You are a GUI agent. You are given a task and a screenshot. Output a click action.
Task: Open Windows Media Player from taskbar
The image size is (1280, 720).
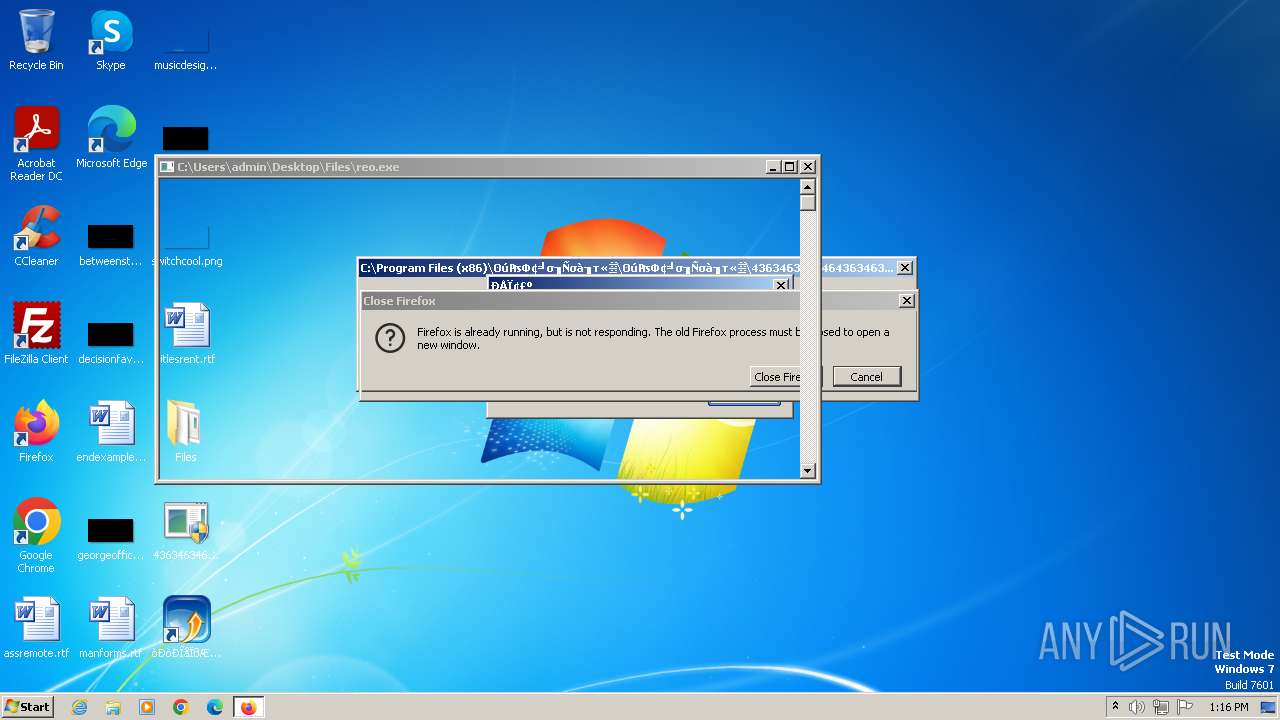click(x=147, y=707)
